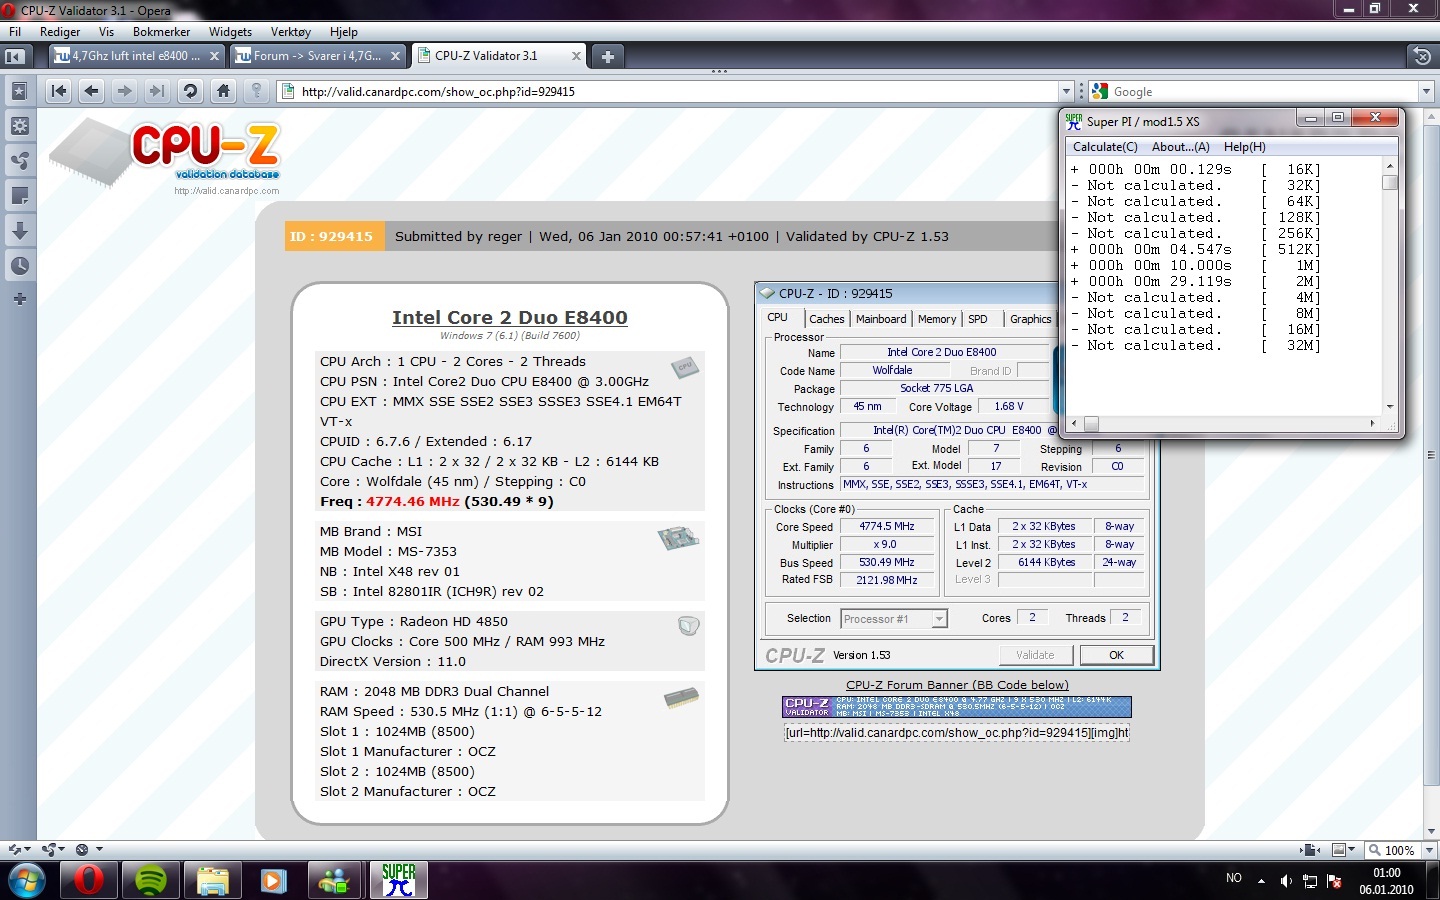
Task: Open the Windows Start menu
Action: [x=26, y=881]
